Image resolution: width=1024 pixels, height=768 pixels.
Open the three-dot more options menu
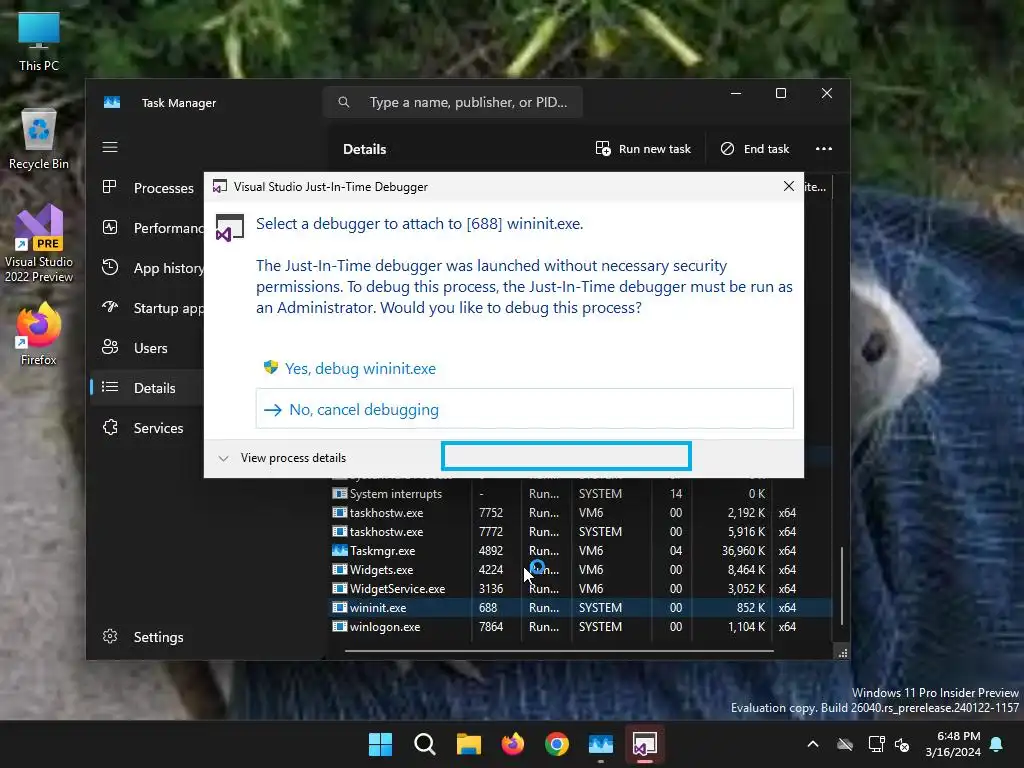tap(824, 149)
